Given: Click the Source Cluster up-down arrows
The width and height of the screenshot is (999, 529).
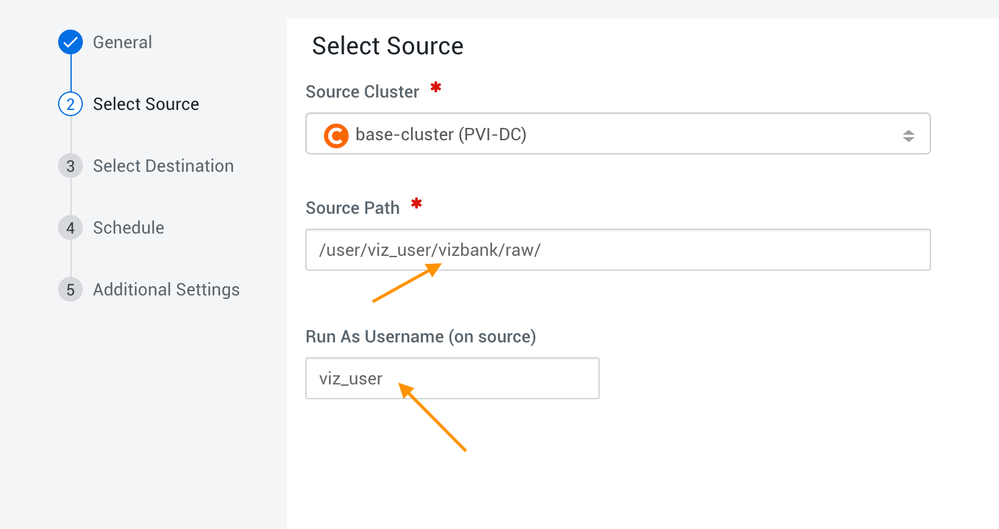Looking at the screenshot, I should [908, 135].
